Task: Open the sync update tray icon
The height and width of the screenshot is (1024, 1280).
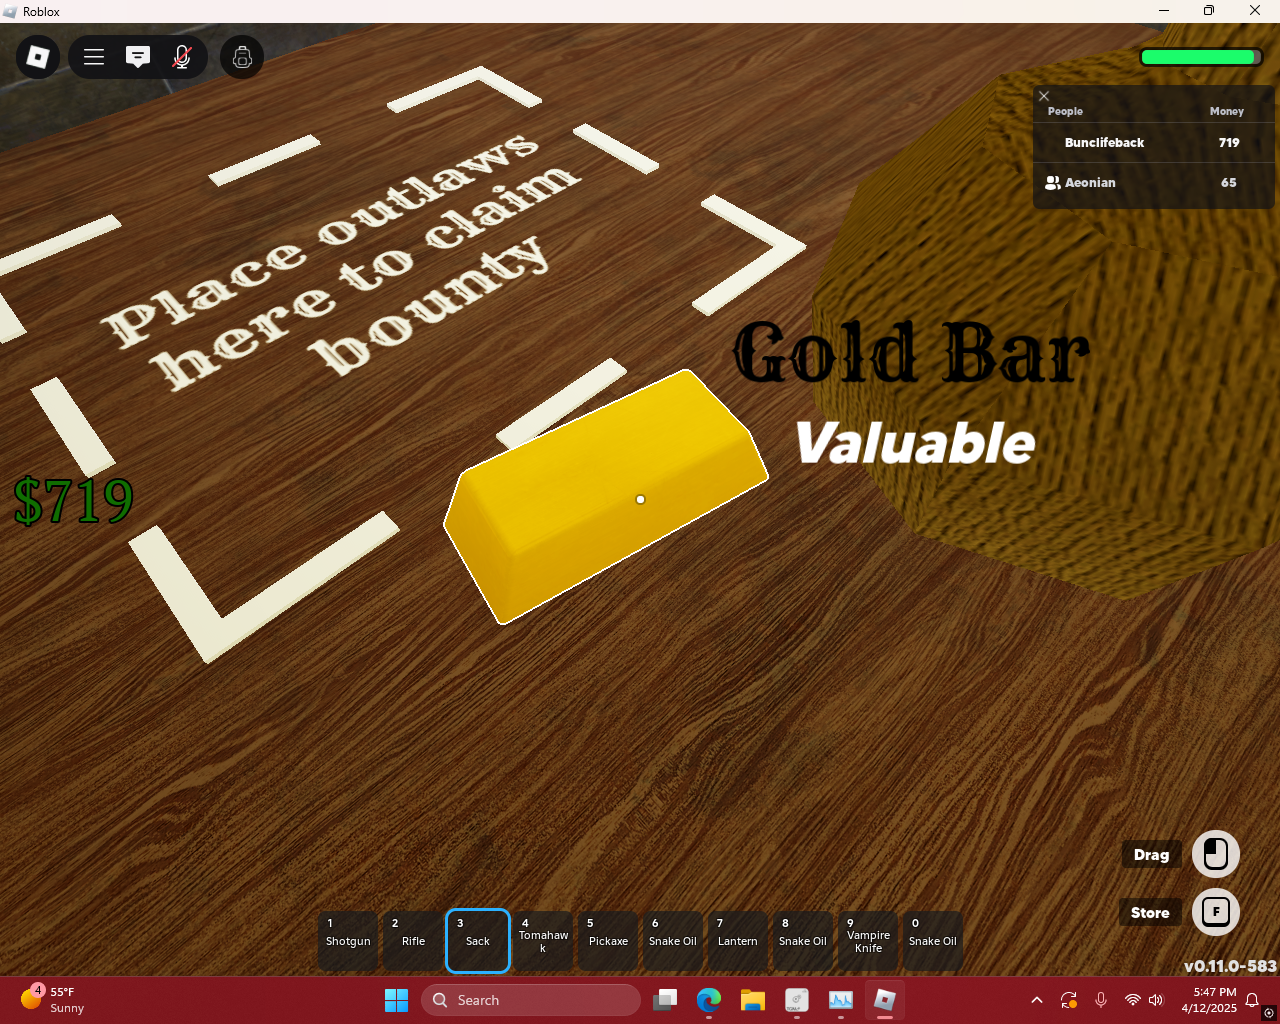Action: pos(1069,1000)
